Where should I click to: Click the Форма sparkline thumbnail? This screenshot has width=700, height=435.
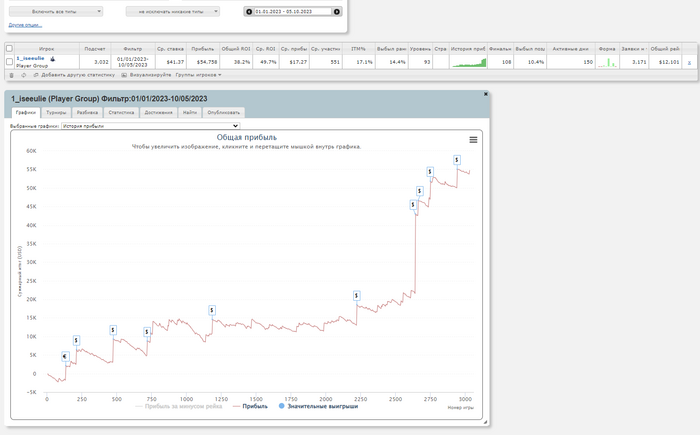(x=607, y=62)
